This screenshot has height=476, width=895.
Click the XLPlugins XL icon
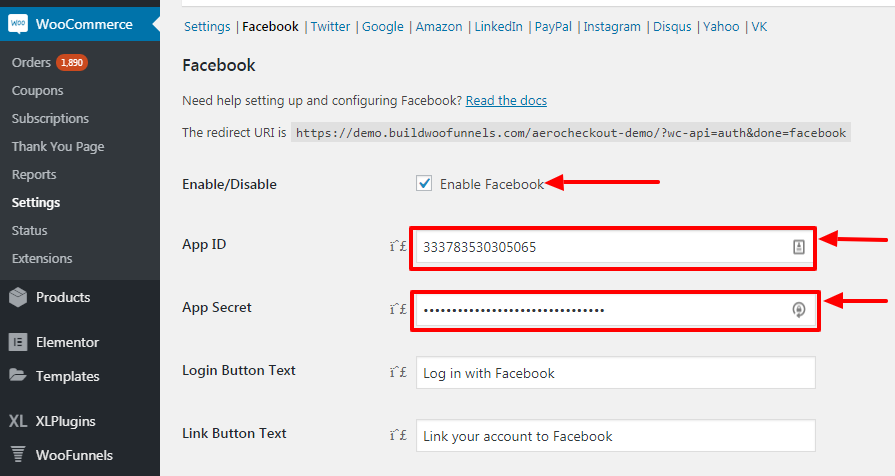point(18,421)
